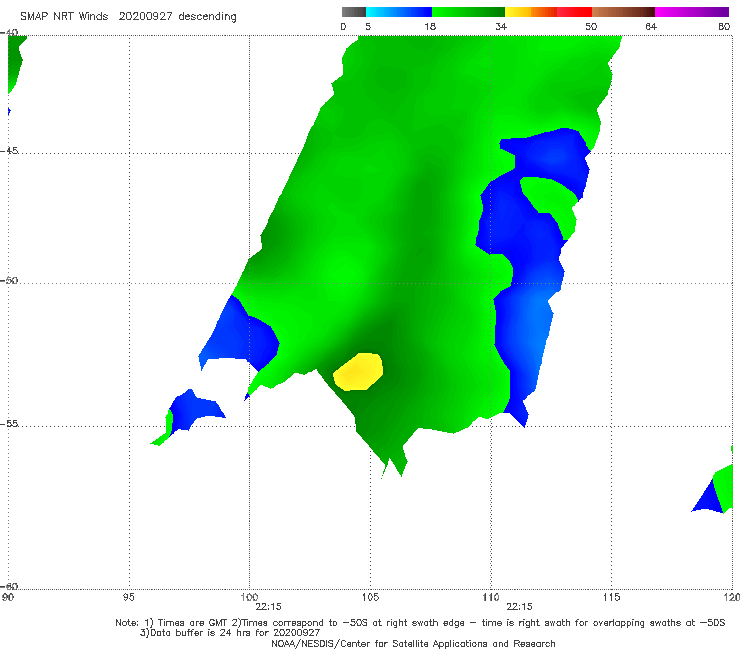This screenshot has height=650, width=740.
Task: Click the latitude axis label '-45'
Action: point(9,151)
